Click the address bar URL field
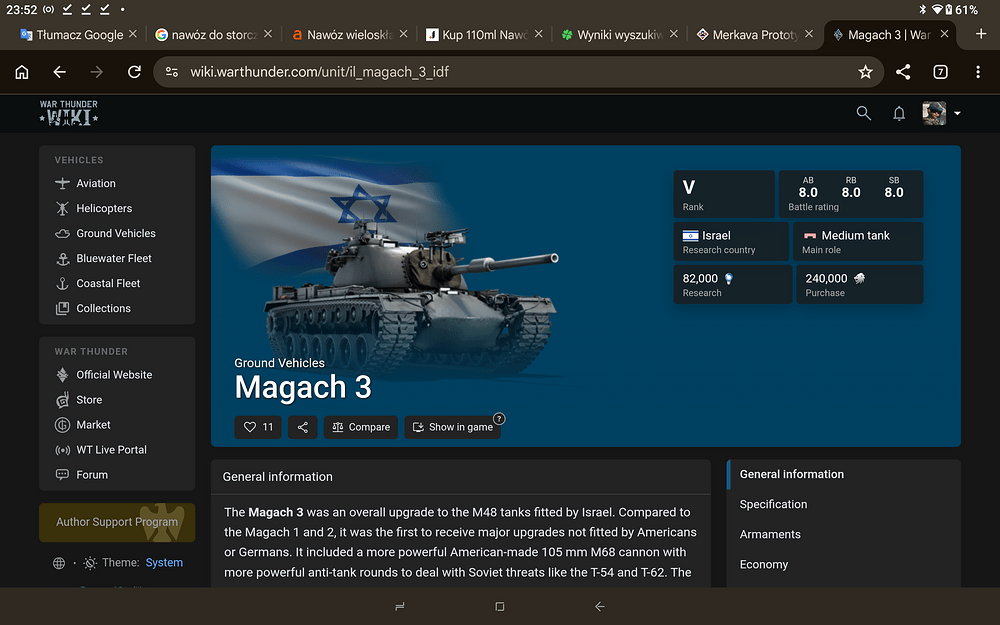The height and width of the screenshot is (625, 1000). pos(518,72)
